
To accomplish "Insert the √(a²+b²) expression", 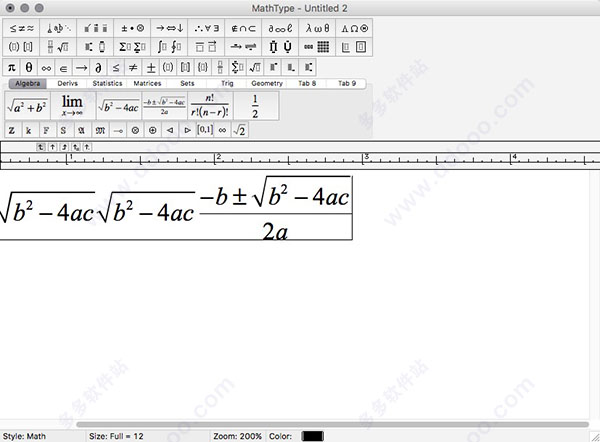I will click(27, 106).
